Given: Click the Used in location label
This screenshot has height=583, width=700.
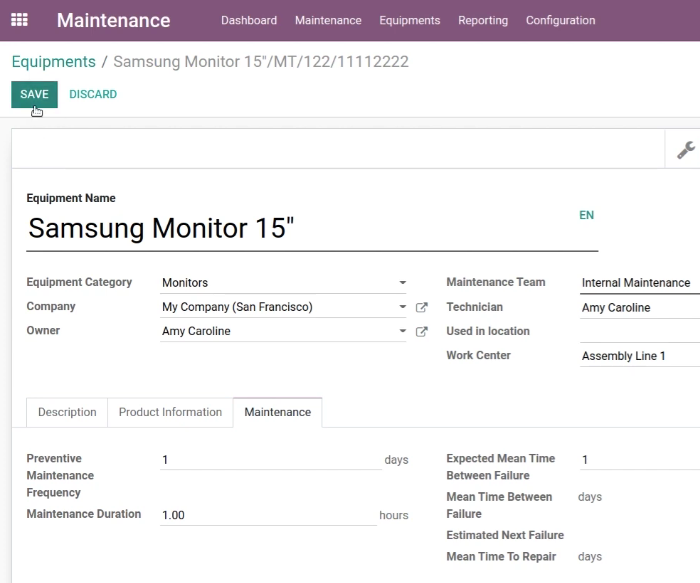Looking at the screenshot, I should point(488,331).
